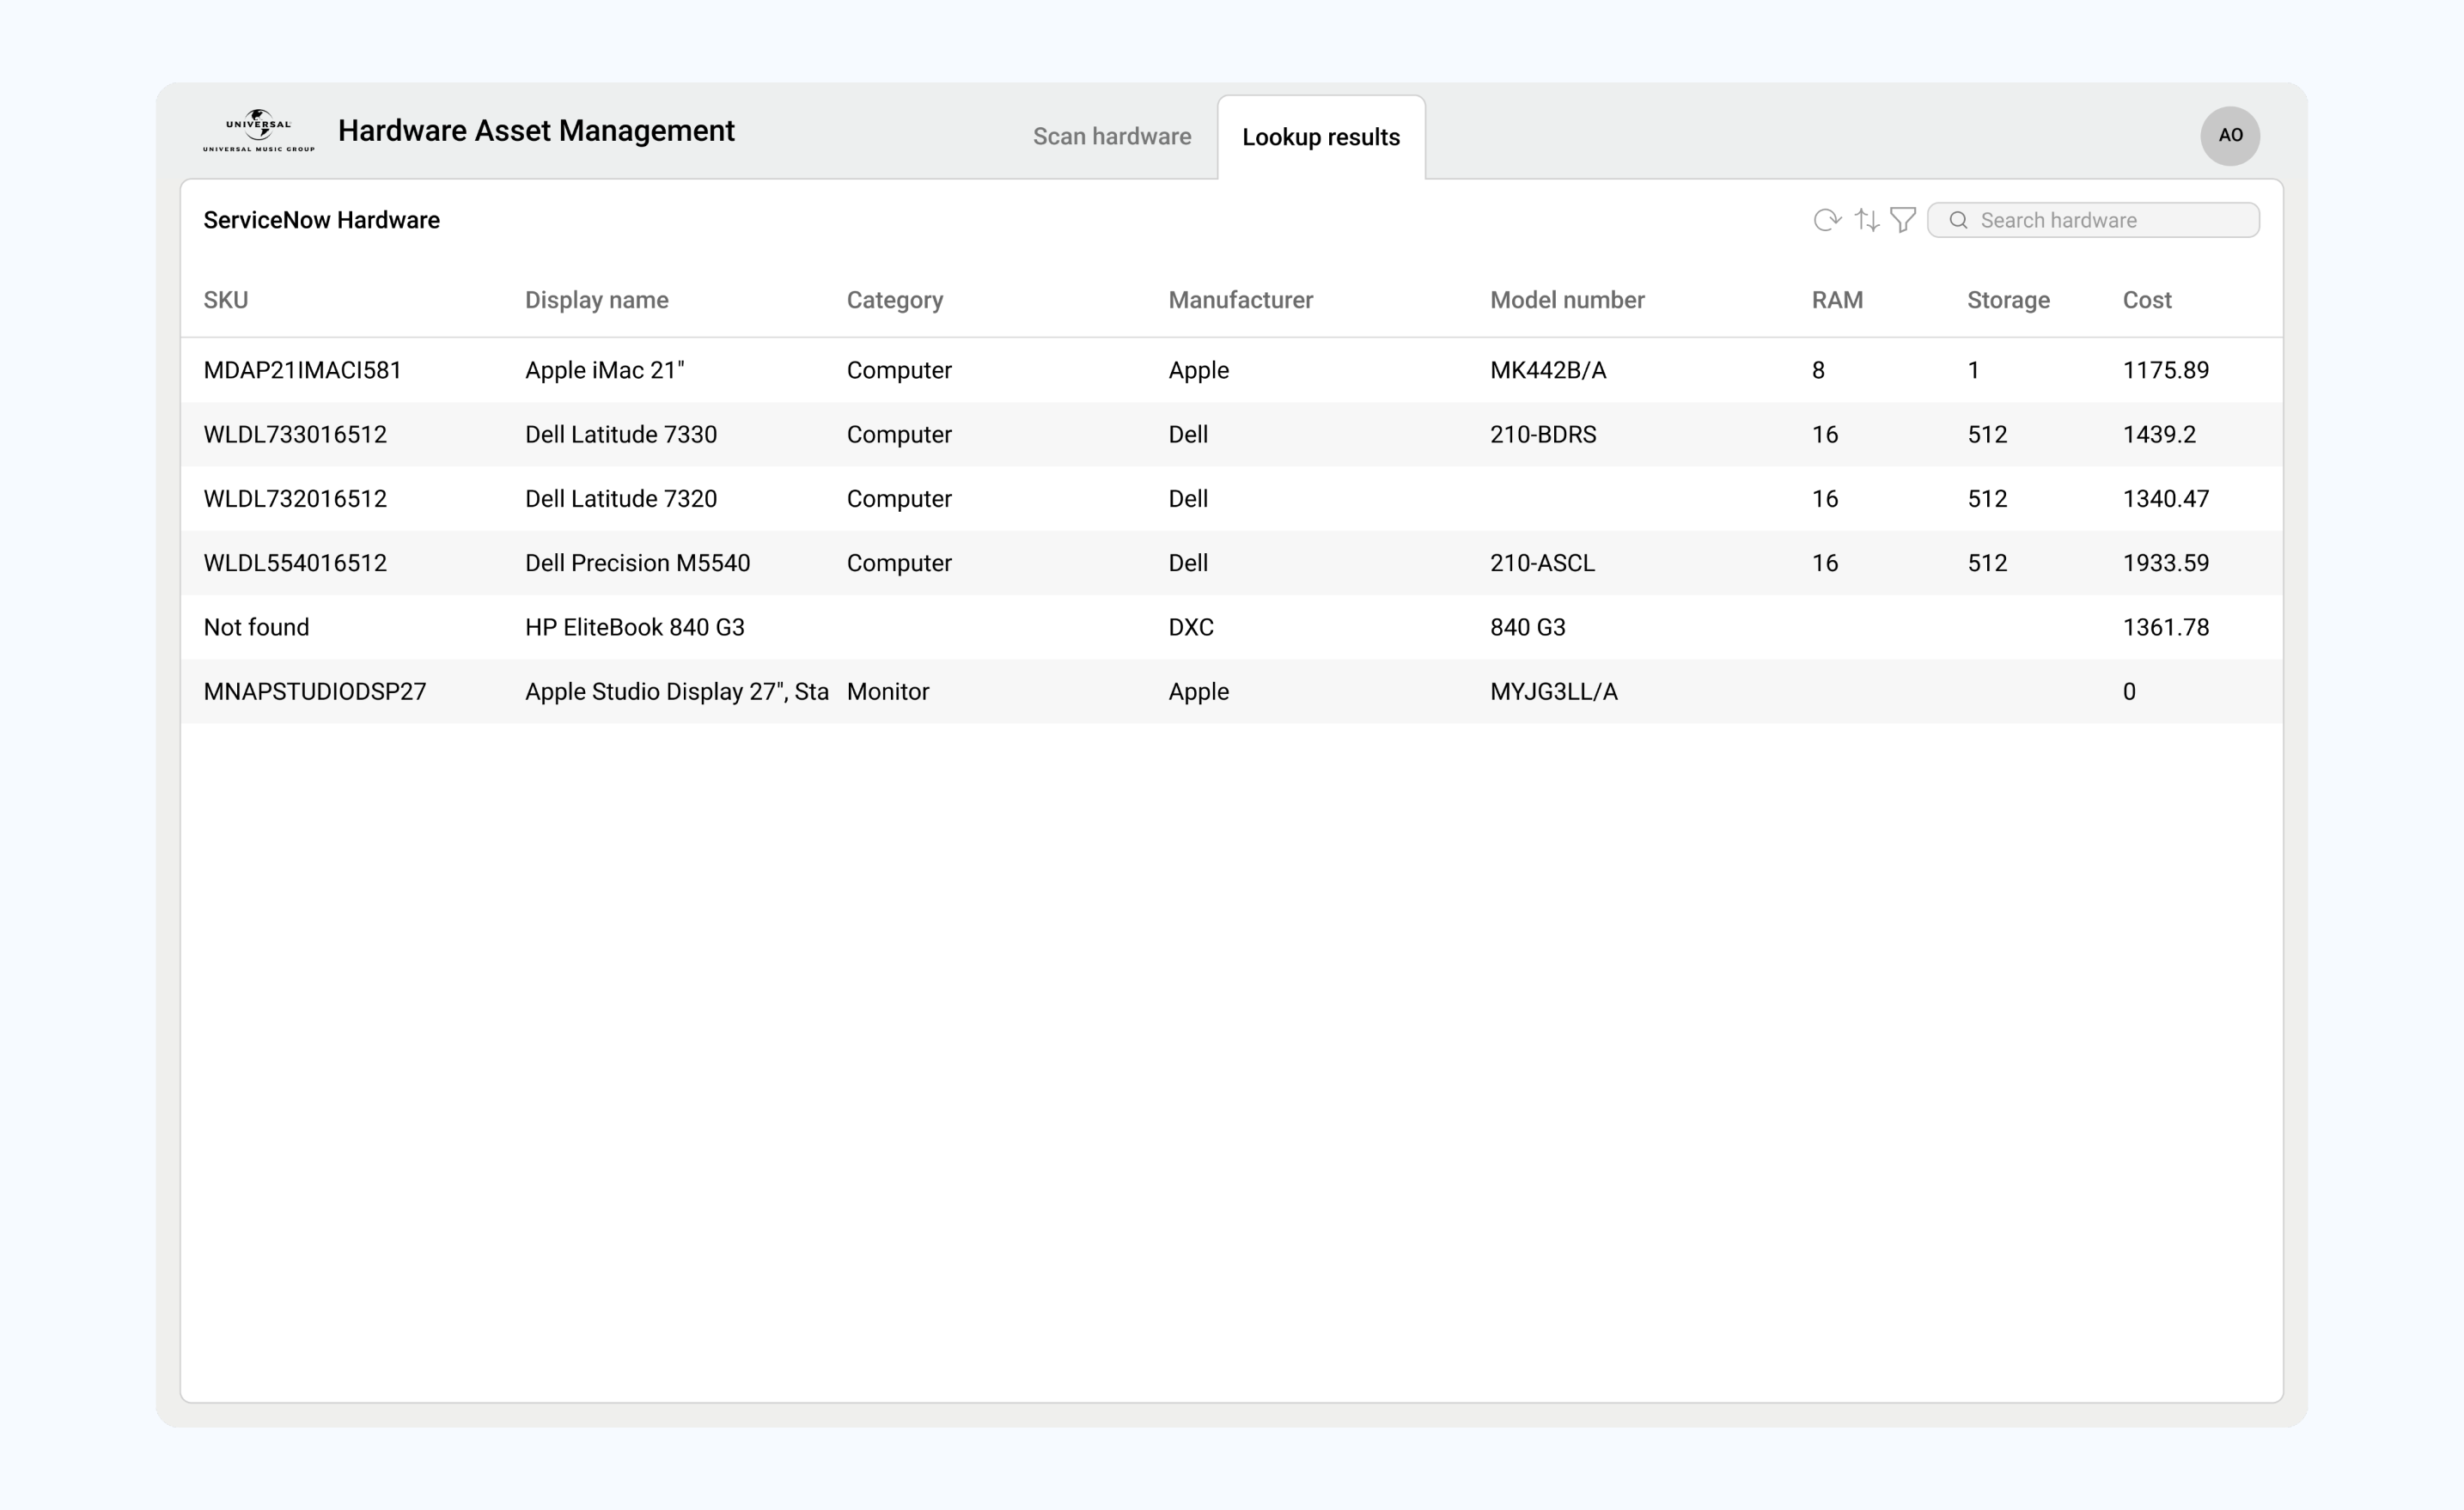Image resolution: width=2464 pixels, height=1510 pixels.
Task: Click model number MK442B/A
Action: click(1548, 370)
